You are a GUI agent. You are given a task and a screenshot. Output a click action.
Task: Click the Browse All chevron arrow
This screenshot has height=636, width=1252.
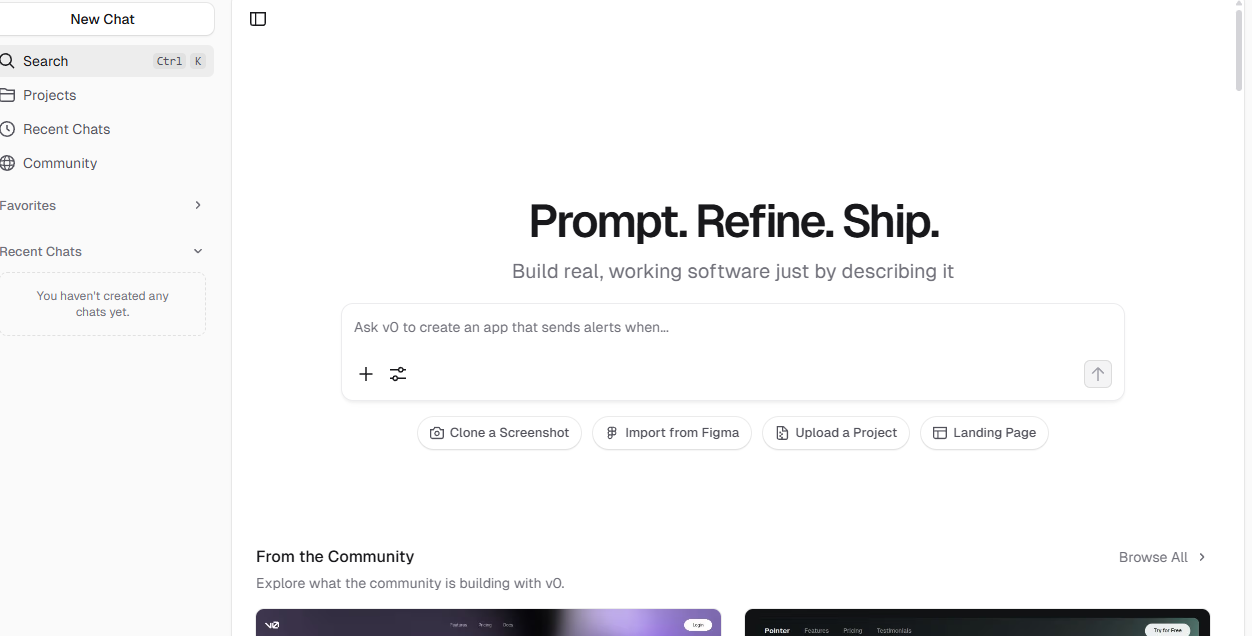point(1202,557)
